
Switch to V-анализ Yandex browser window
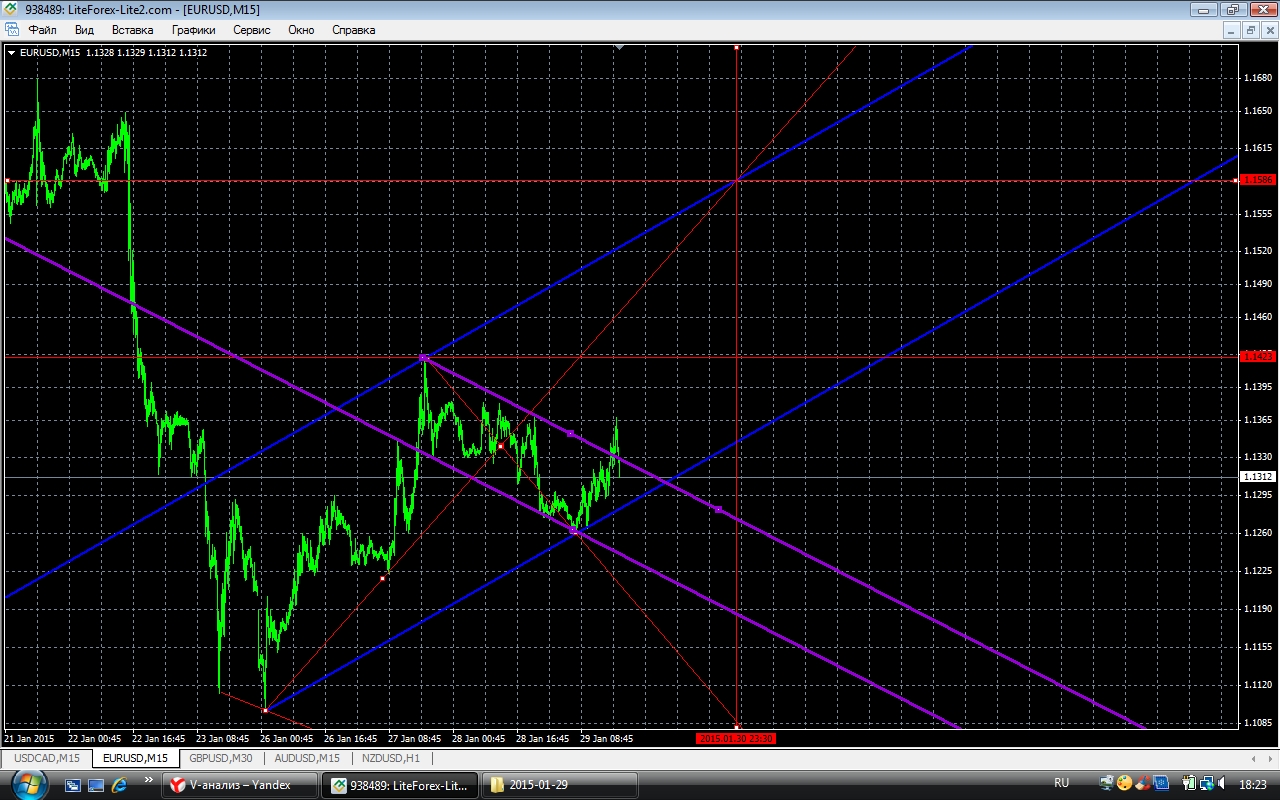point(240,785)
